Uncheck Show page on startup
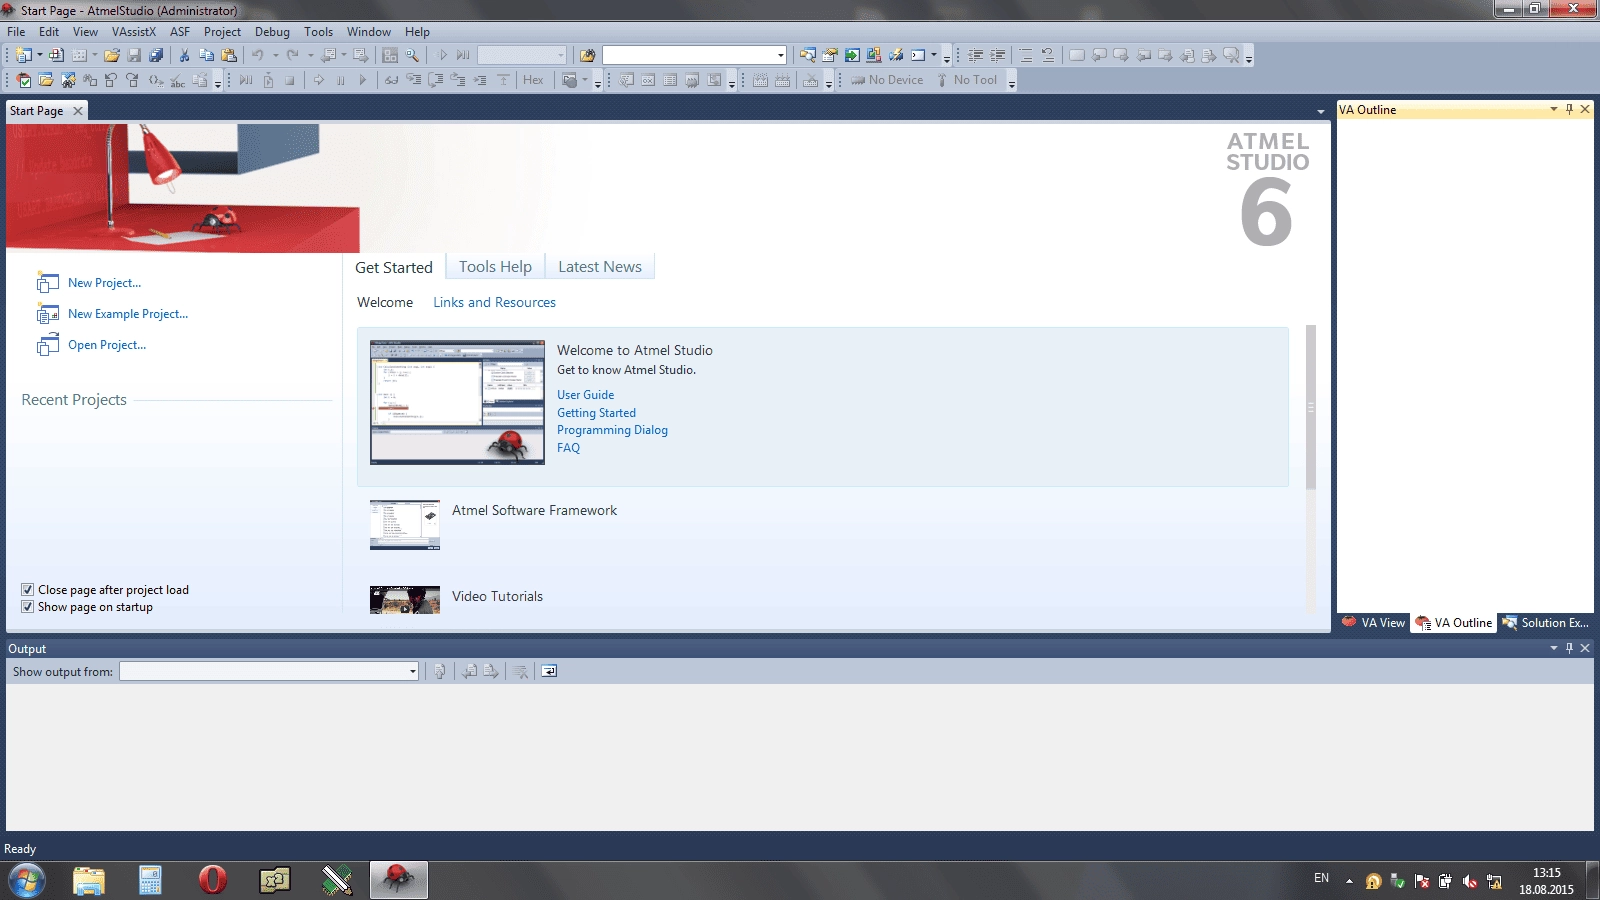 click(x=28, y=607)
